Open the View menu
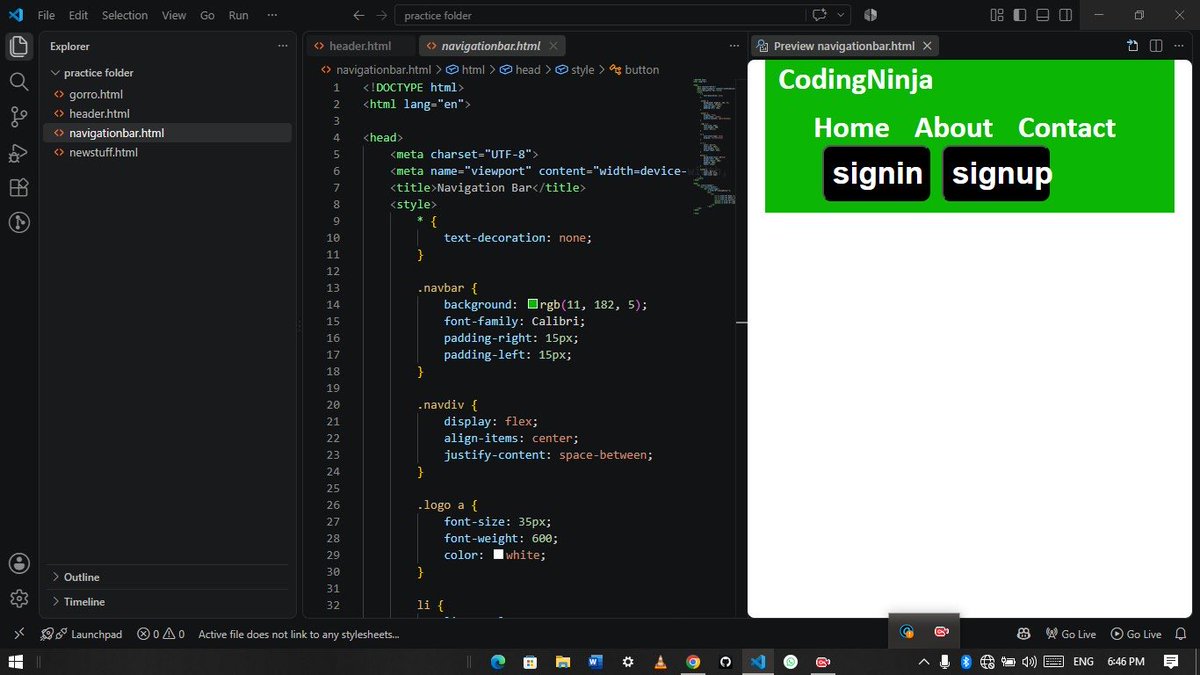The width and height of the screenshot is (1200, 675). 174,15
